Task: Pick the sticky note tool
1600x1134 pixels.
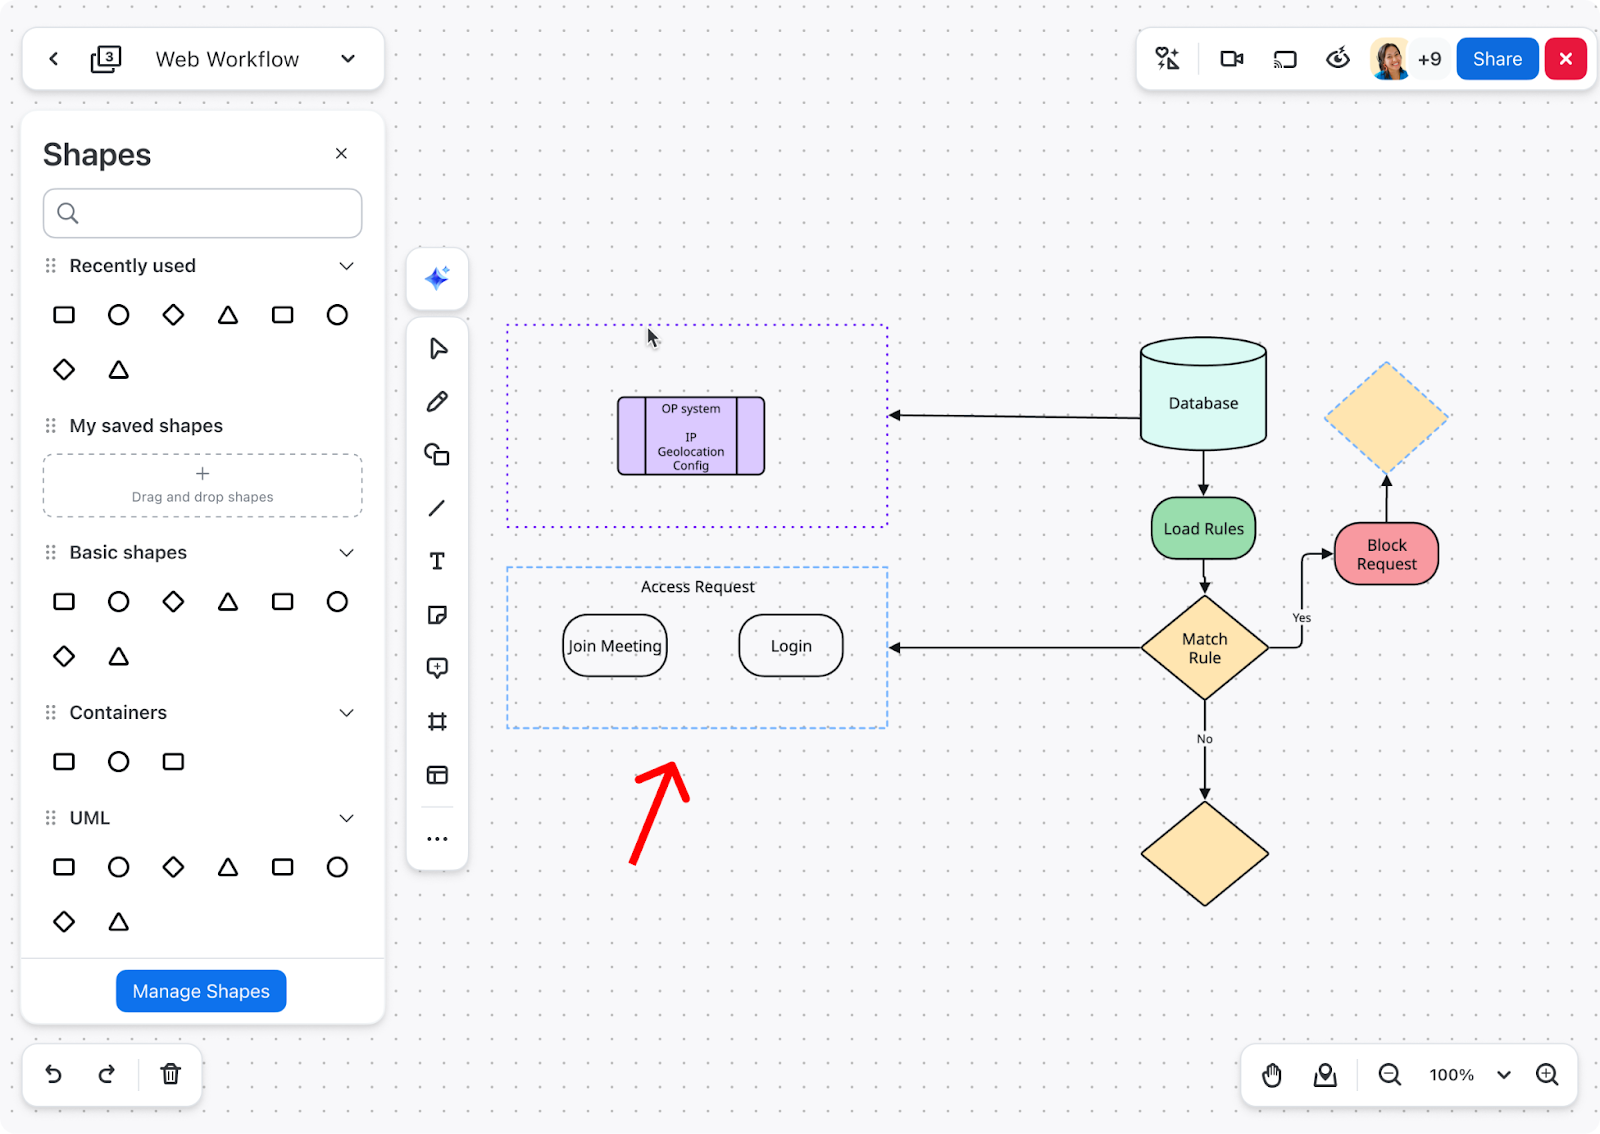Action: click(437, 615)
